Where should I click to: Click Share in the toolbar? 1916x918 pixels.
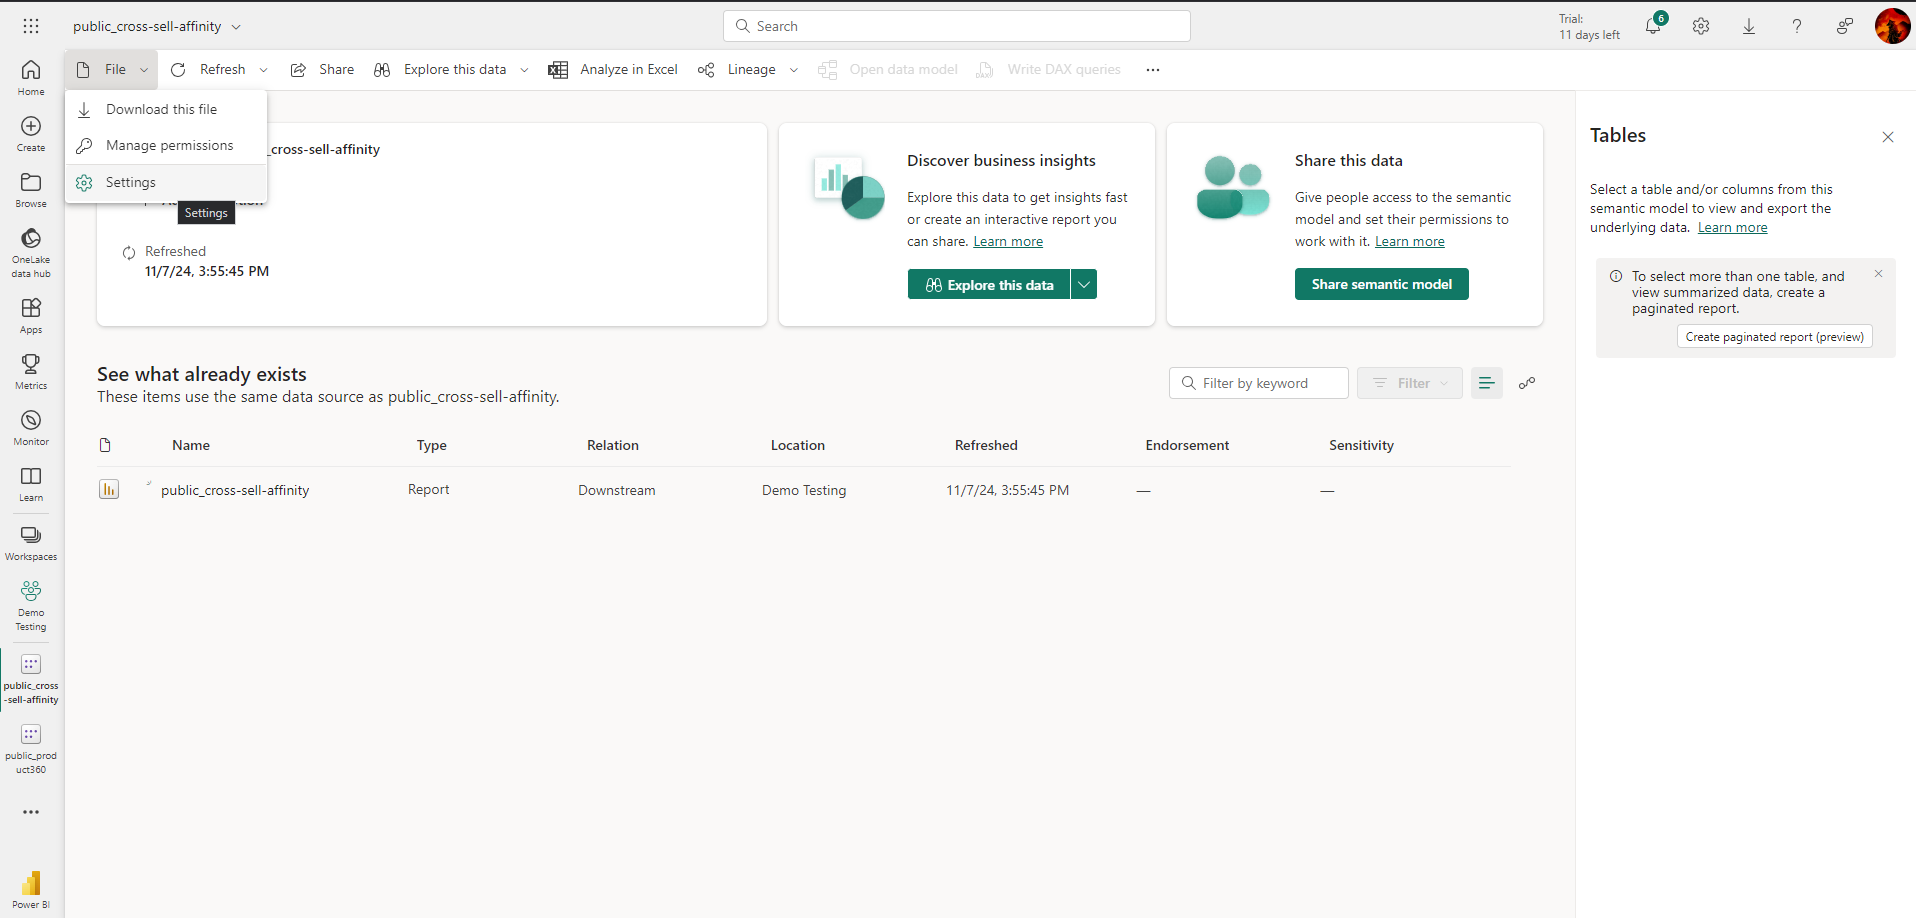322,70
